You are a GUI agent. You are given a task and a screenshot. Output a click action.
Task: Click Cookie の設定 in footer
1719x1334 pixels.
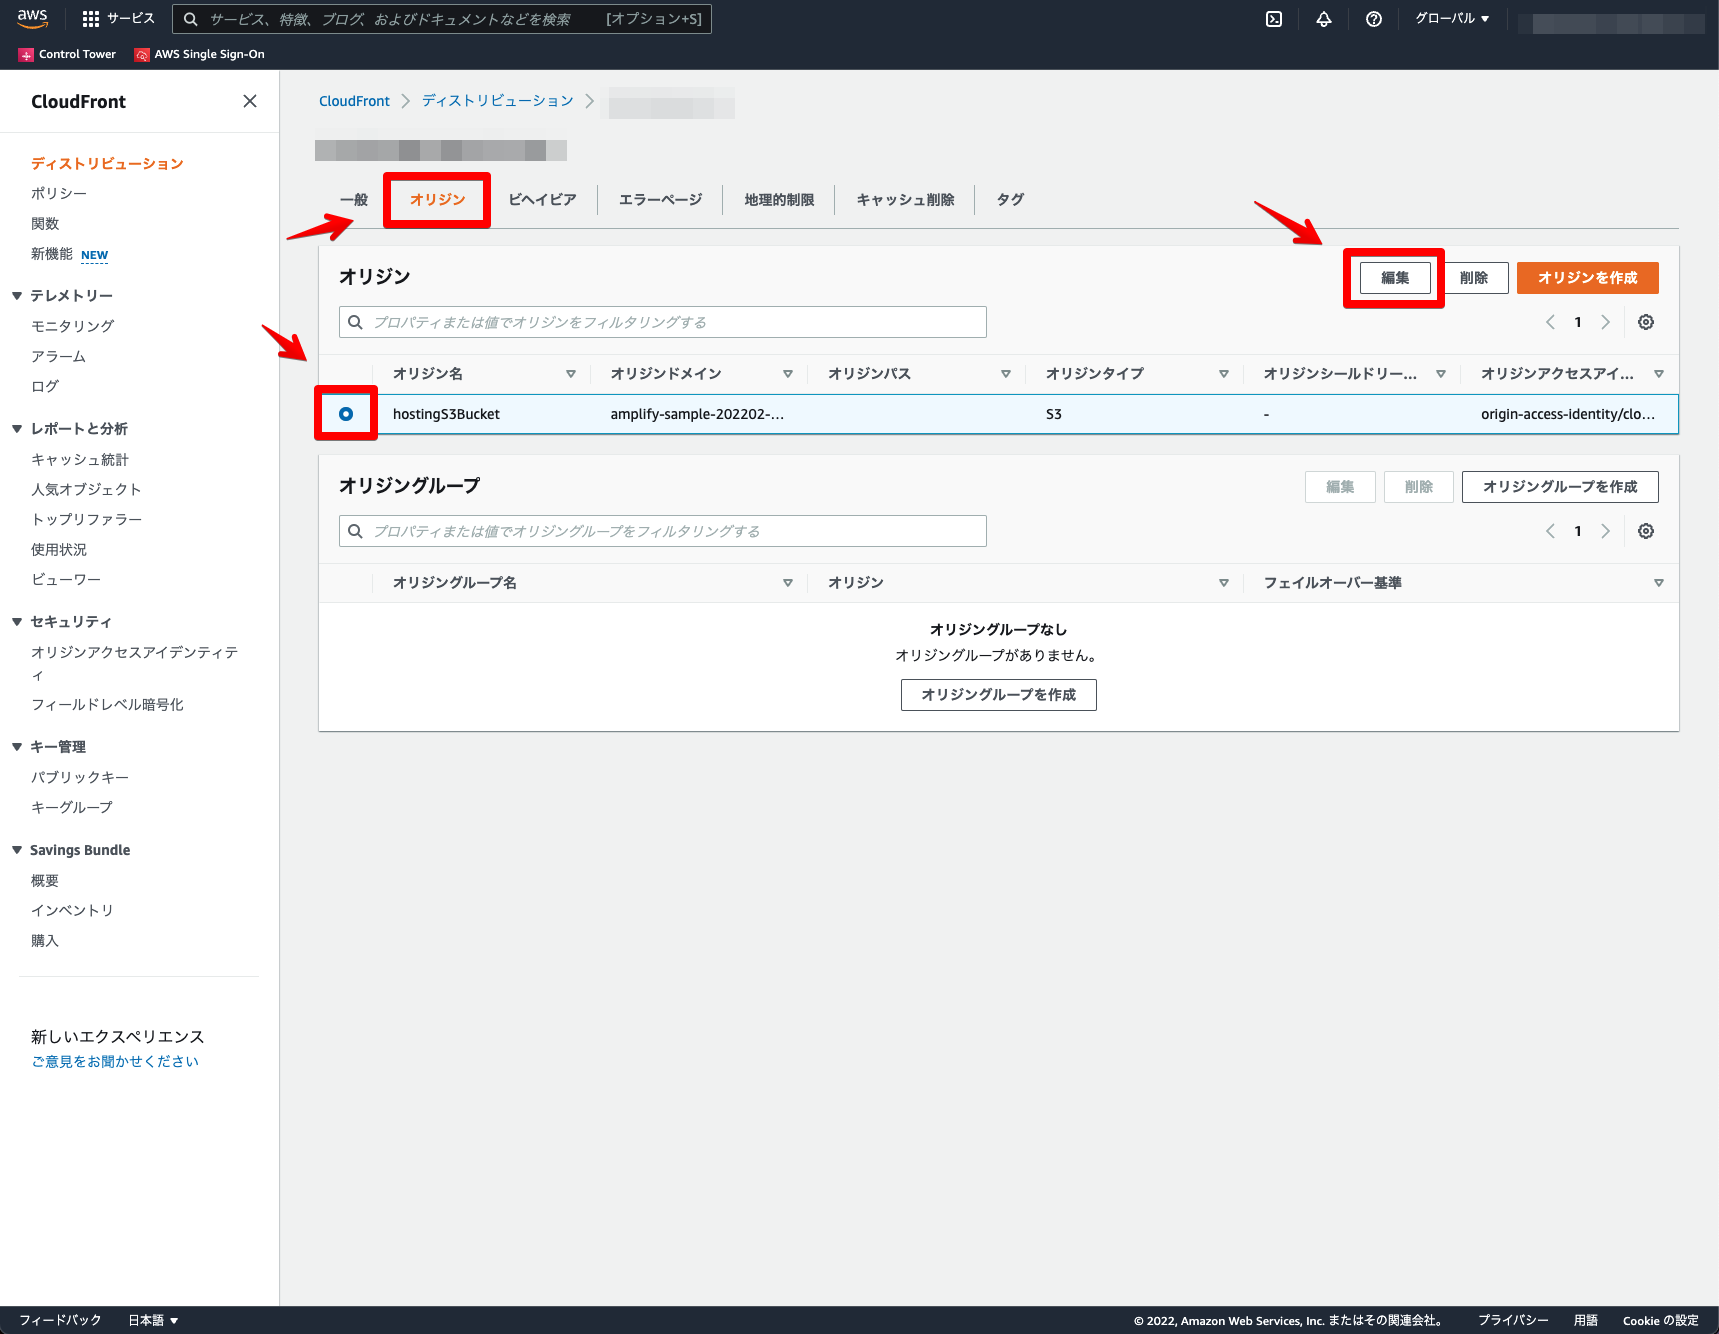[1660, 1320]
